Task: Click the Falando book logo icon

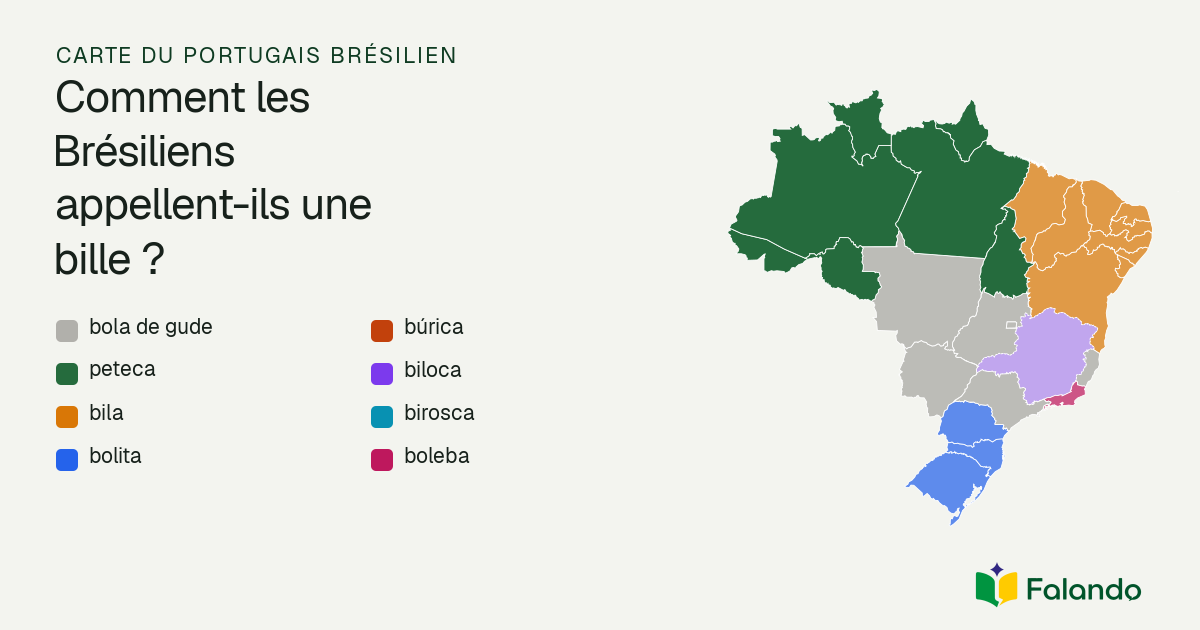Action: pyautogui.click(x=996, y=585)
